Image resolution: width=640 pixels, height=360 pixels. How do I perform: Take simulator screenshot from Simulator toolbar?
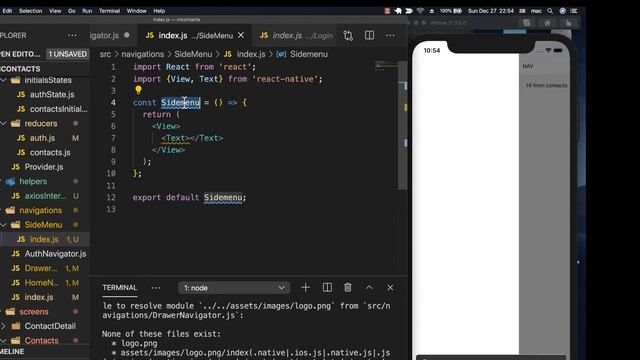coord(527,23)
